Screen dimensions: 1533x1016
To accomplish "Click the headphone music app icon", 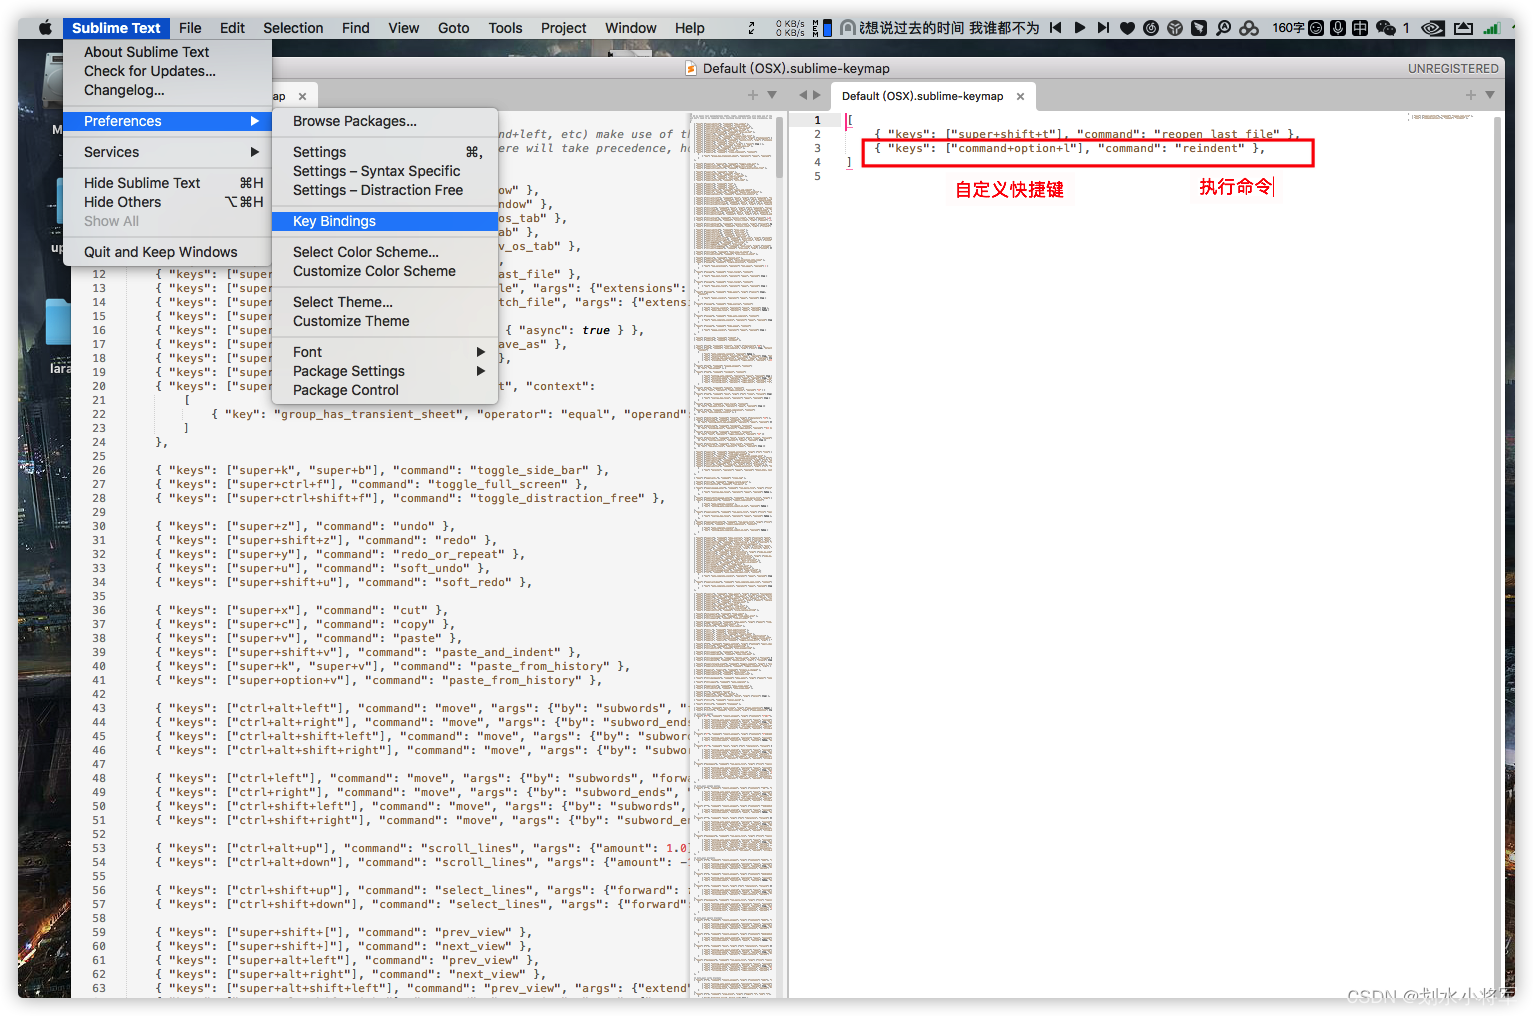I will 847,28.
